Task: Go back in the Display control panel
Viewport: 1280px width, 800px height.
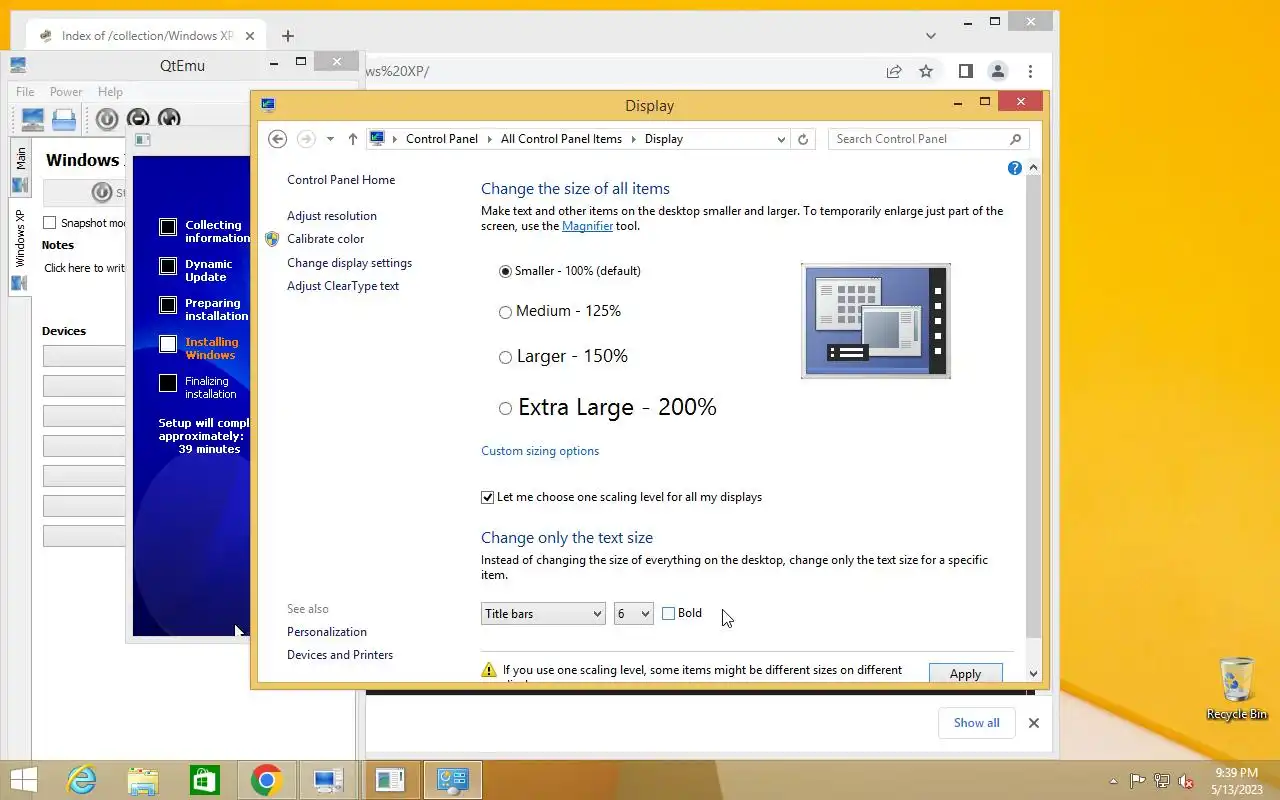Action: (278, 139)
